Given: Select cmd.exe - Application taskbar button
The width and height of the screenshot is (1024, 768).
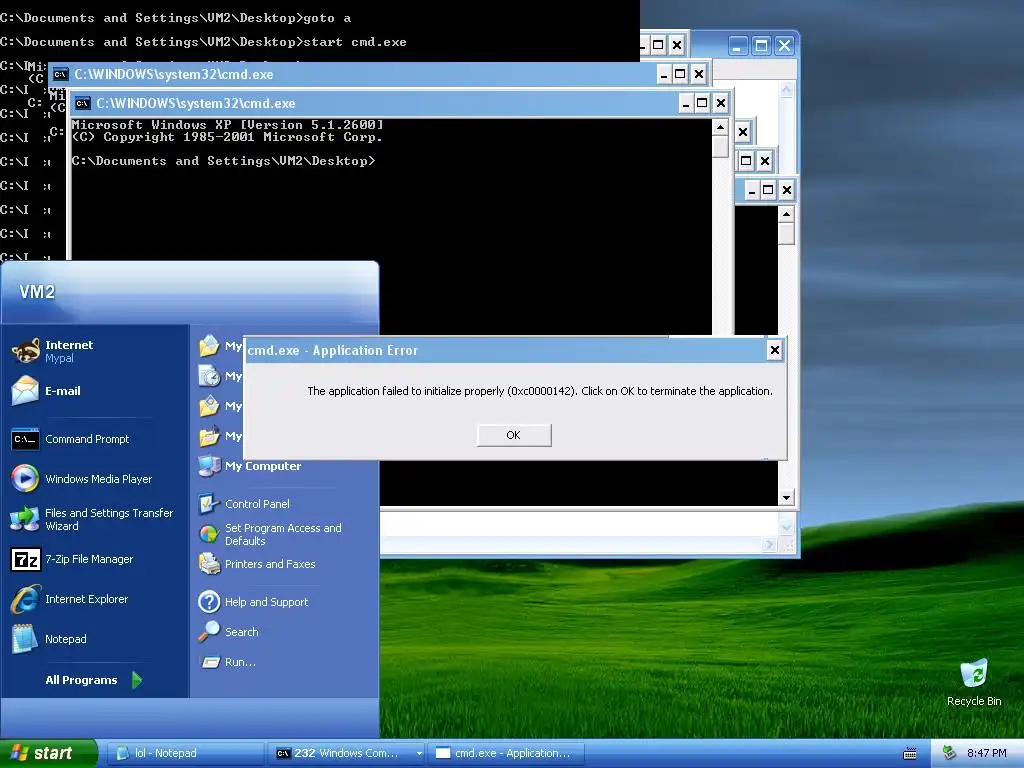Looking at the screenshot, I should pyautogui.click(x=505, y=753).
